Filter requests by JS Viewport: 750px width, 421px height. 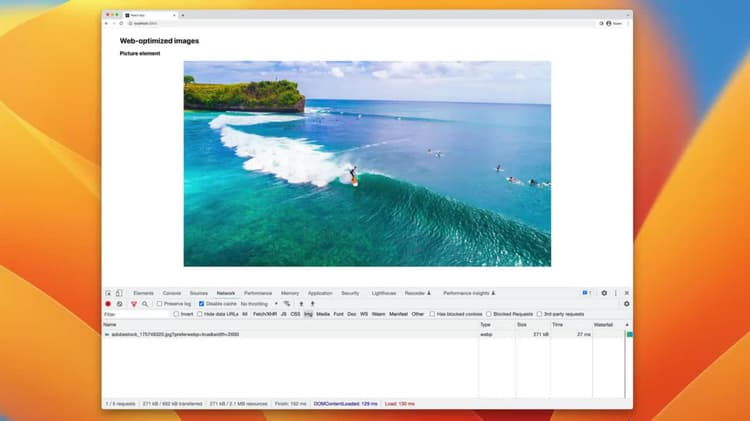point(284,314)
